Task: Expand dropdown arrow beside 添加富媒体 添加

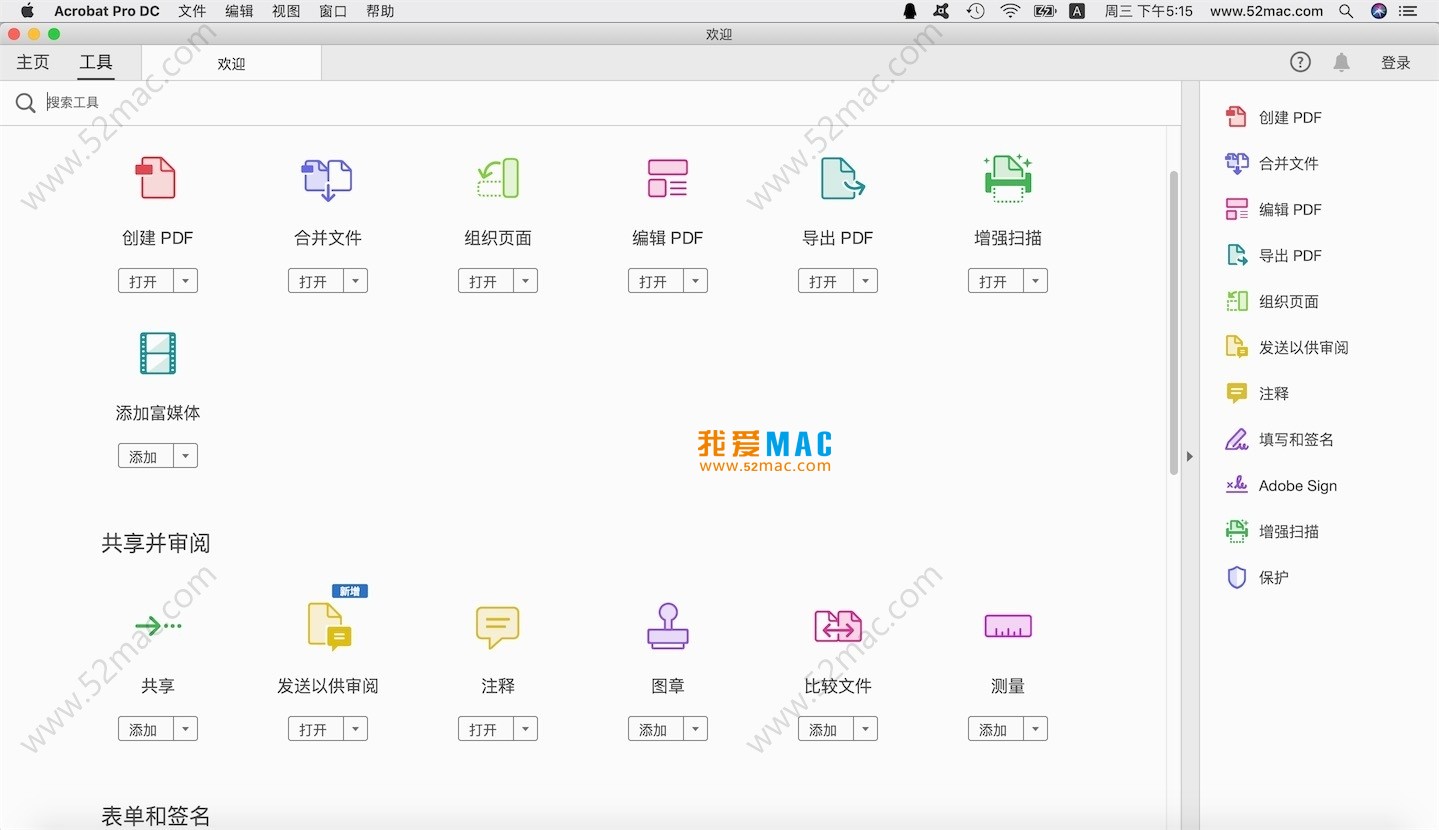Action: tap(185, 456)
